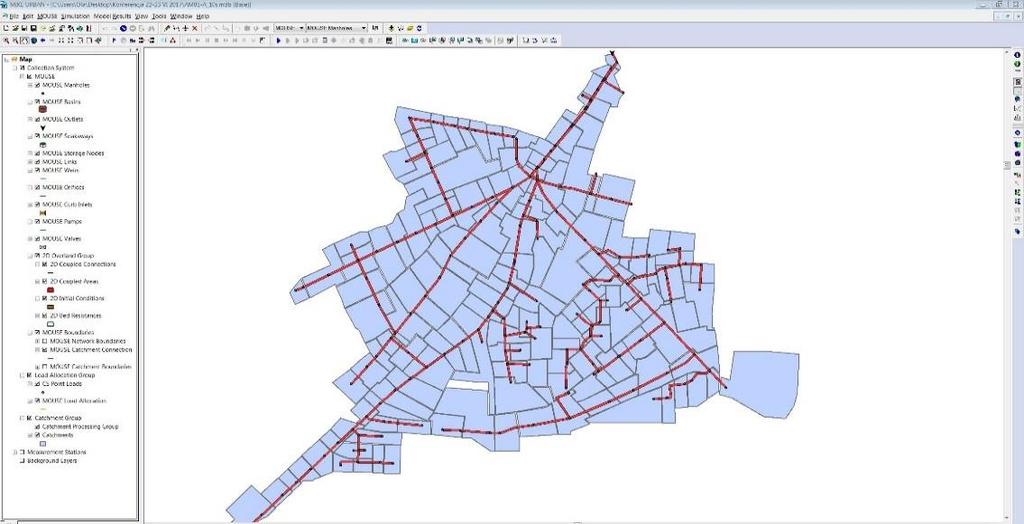The image size is (1024, 524).
Task: Click the globe full extent icon
Action: 33,41
